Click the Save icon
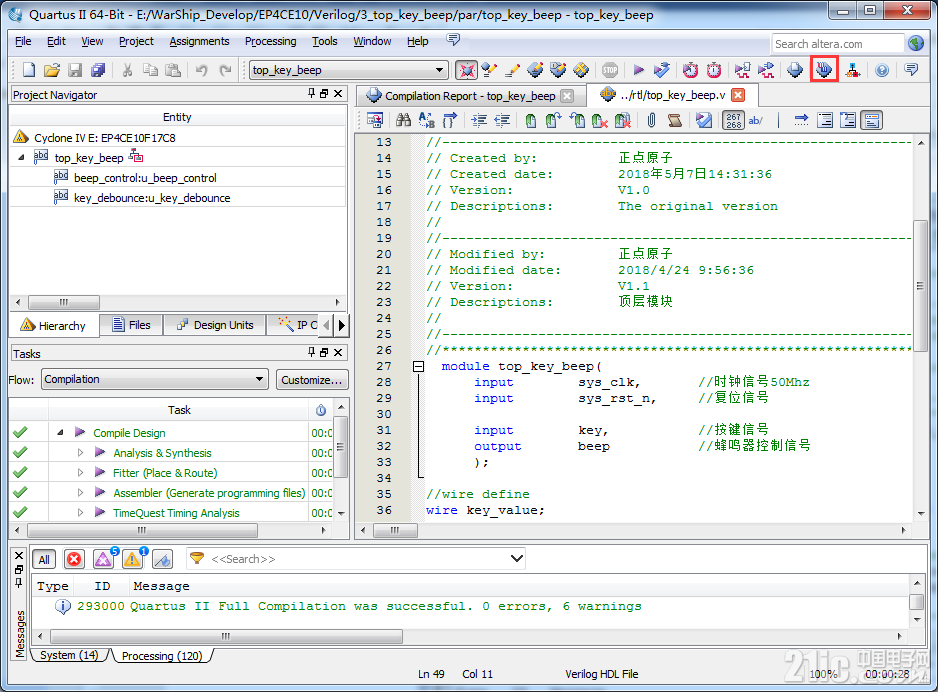938x692 pixels. [75, 70]
